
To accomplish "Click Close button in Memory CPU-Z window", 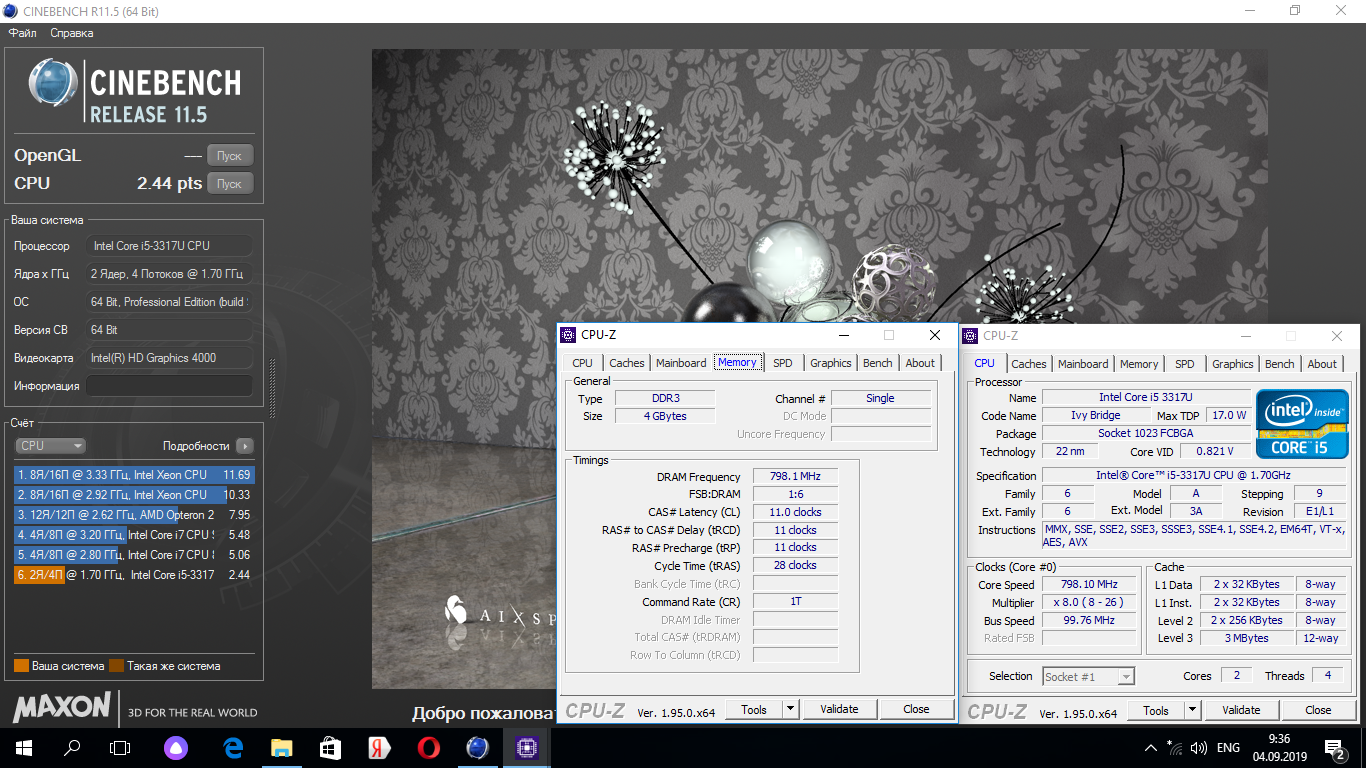I will coord(916,710).
